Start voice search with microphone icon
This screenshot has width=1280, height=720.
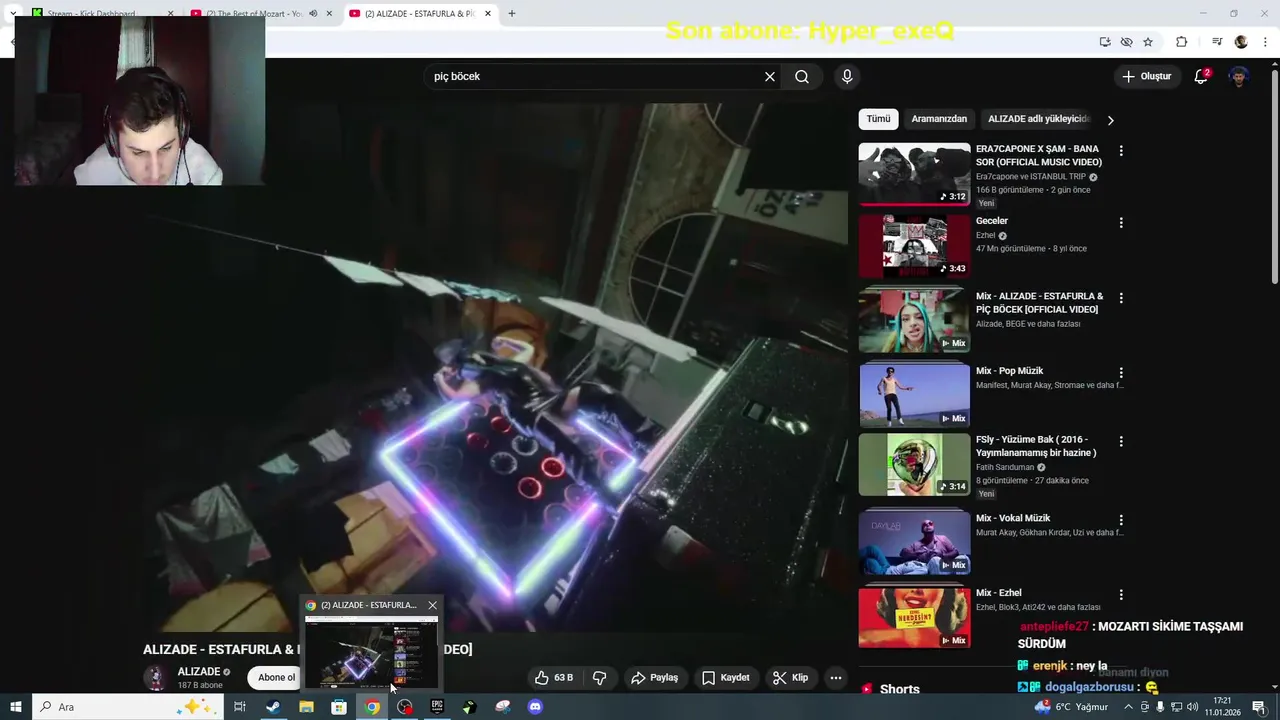point(847,77)
